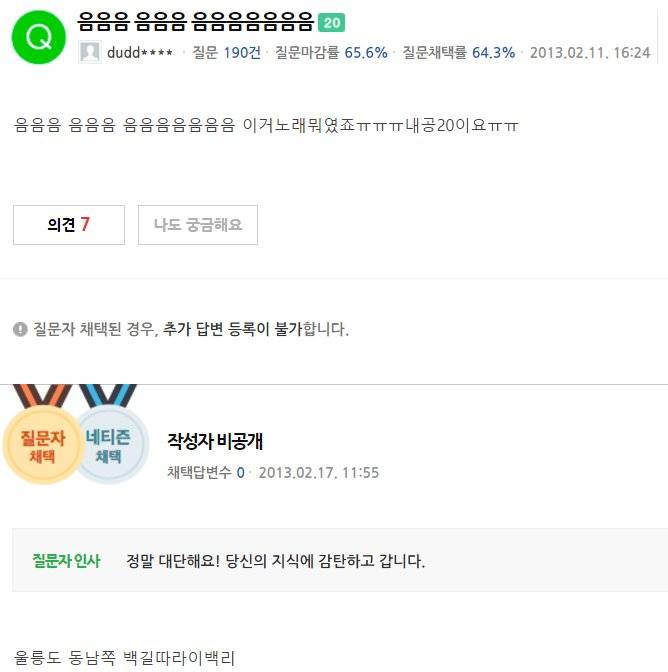Click the 질문자 인사 label

[x=66, y=561]
